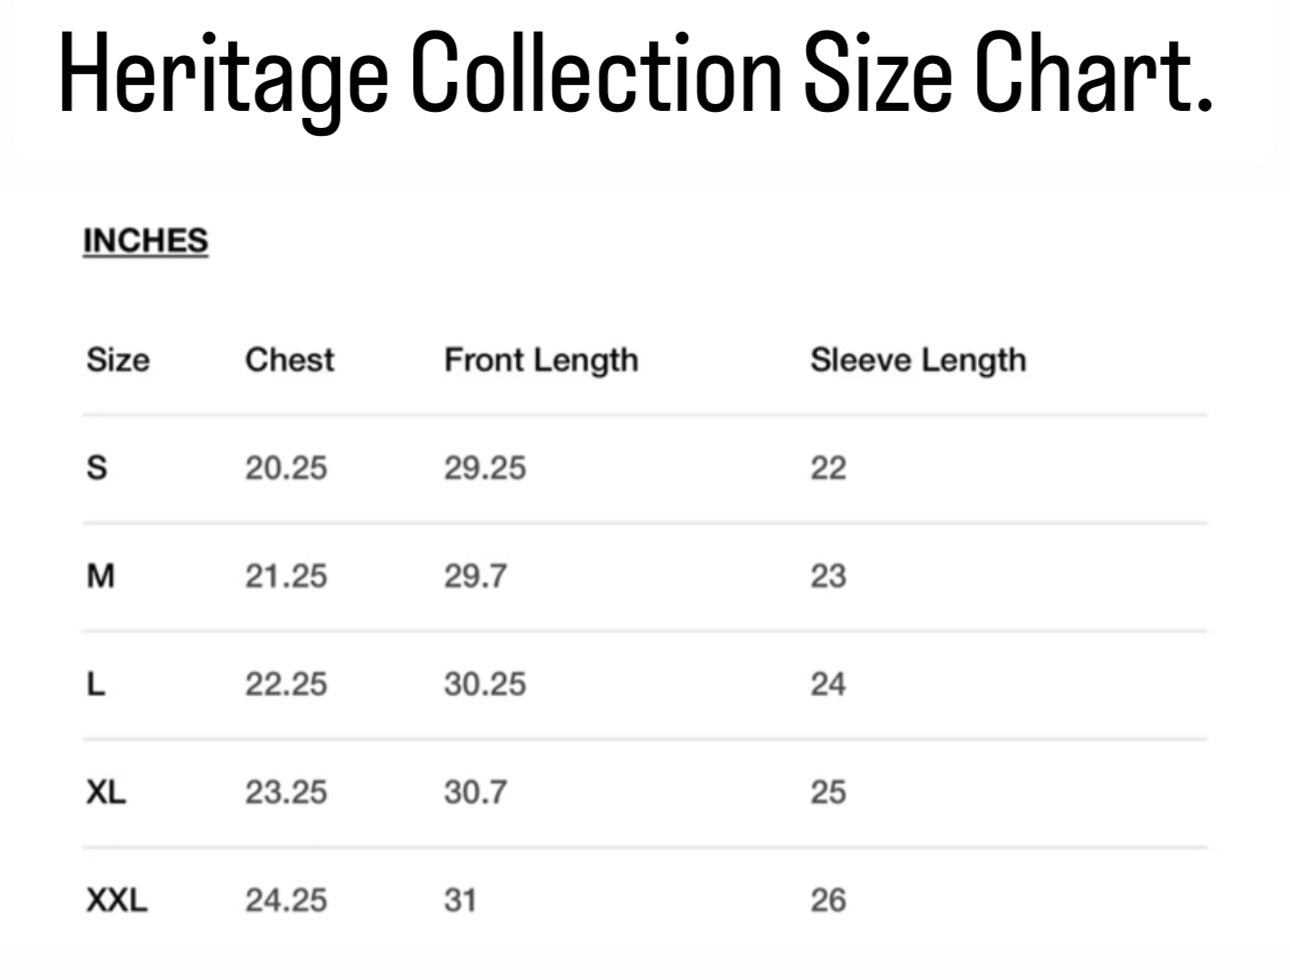Select the 30.7 front length value
The width and height of the screenshot is (1290, 980).
(475, 792)
